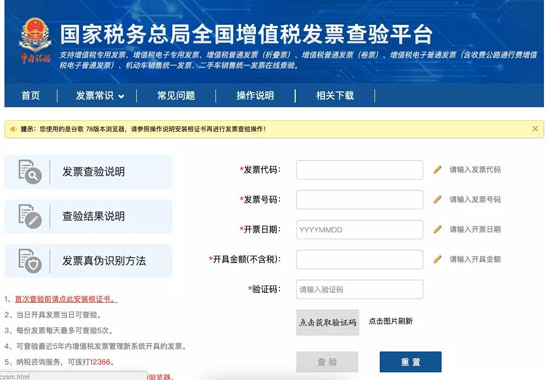This screenshot has width=550, height=380.
Task: Open the 首页 menu item
Action: [x=31, y=95]
